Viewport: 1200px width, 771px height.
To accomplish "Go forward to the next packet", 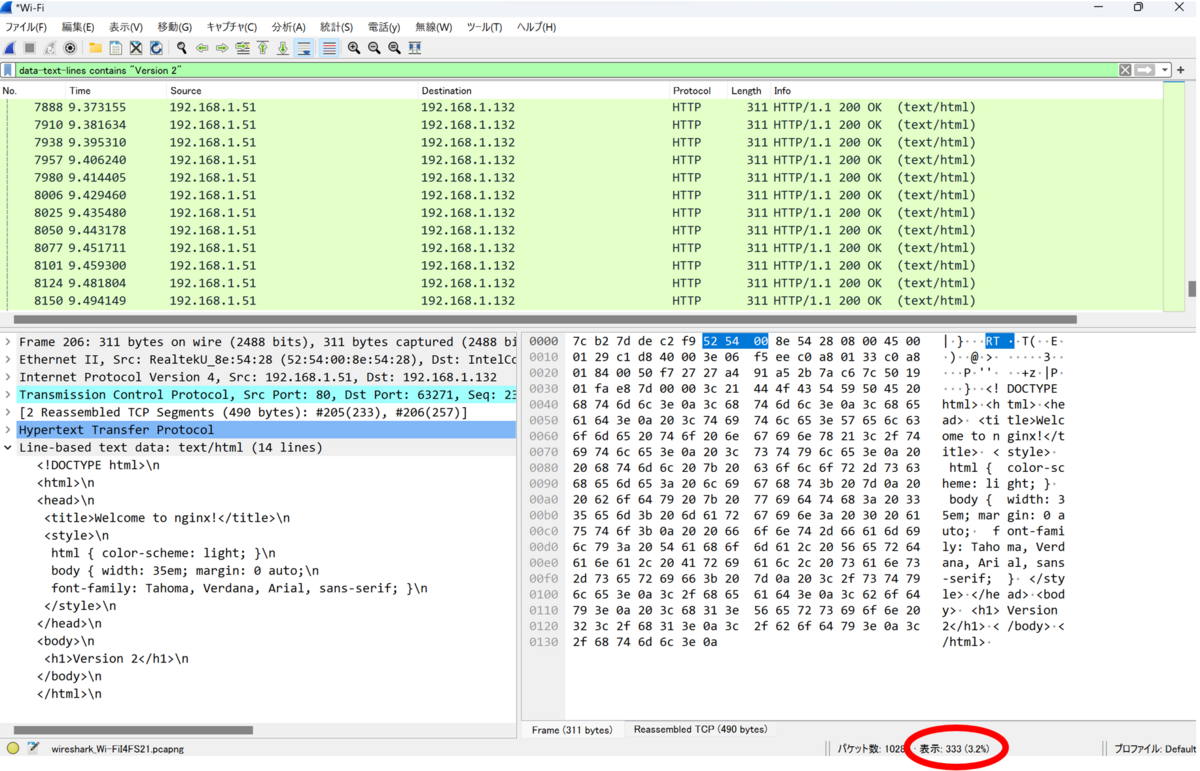I will [x=222, y=47].
